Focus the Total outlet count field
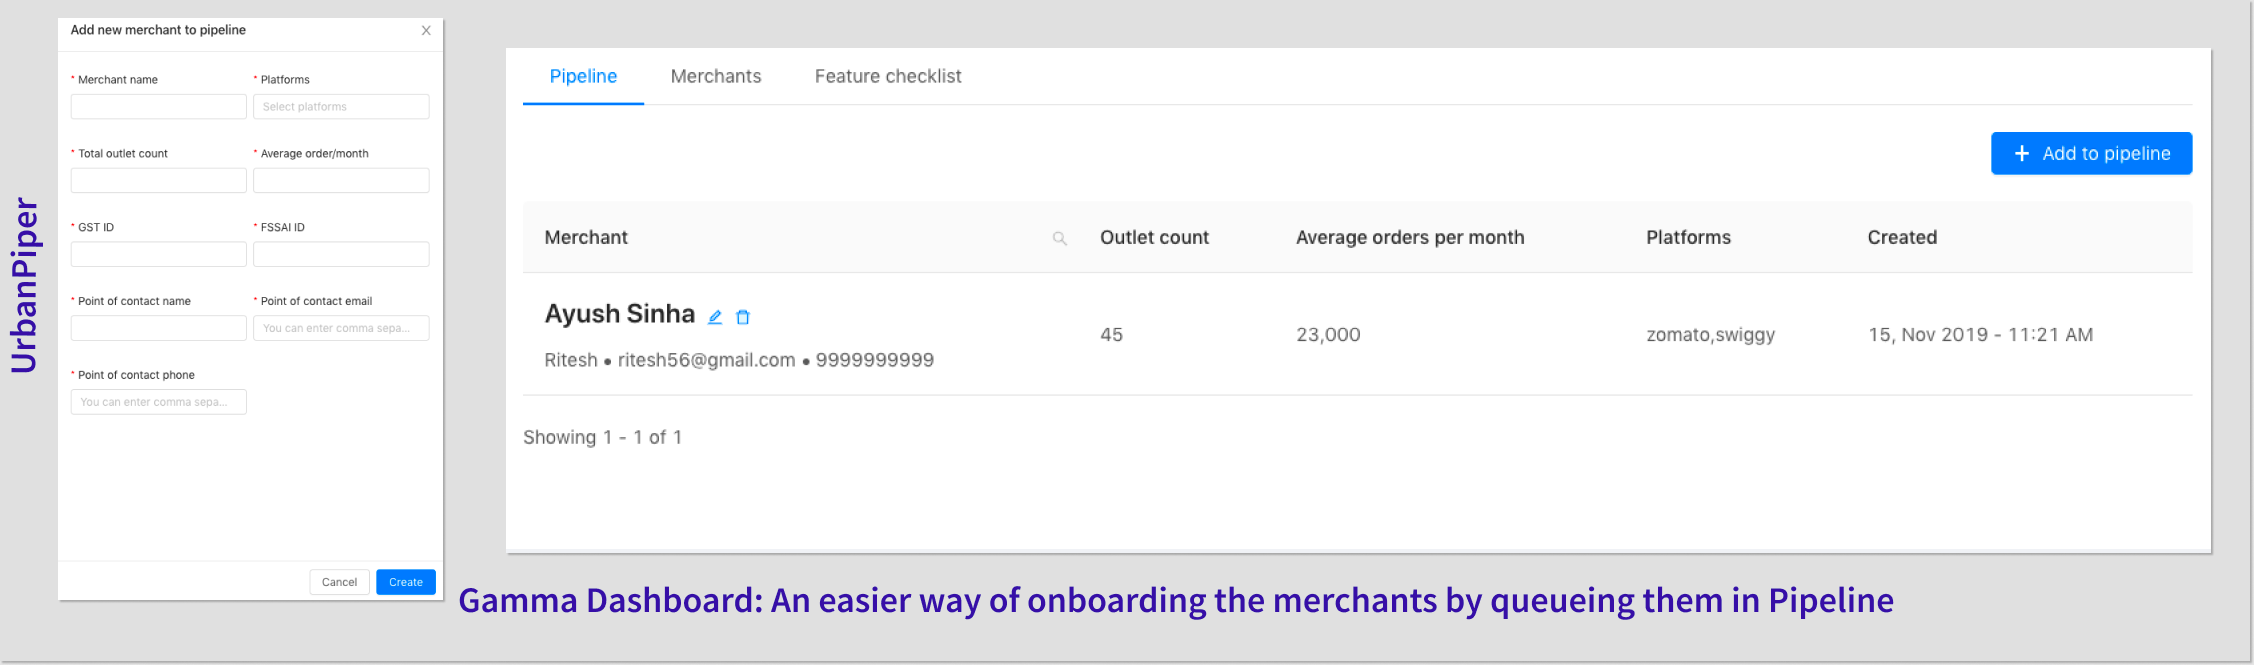Image resolution: width=2254 pixels, height=665 pixels. tap(158, 181)
